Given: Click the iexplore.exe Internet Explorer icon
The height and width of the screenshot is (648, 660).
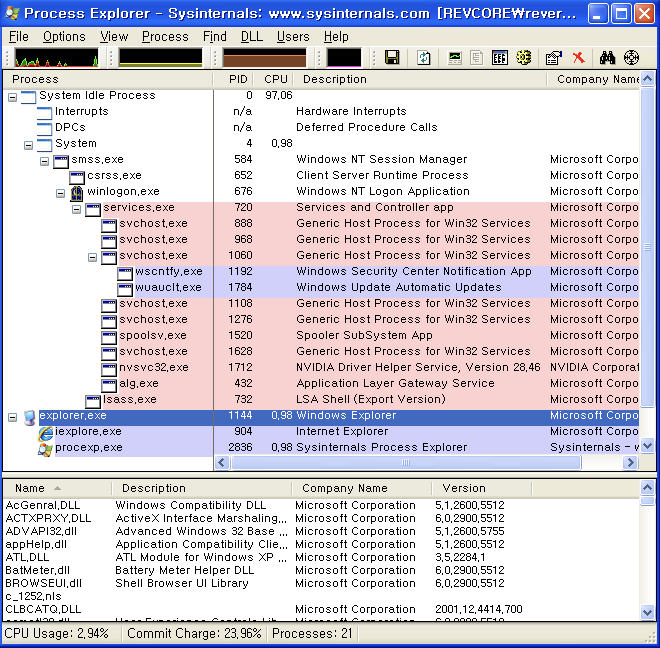Looking at the screenshot, I should (45, 433).
